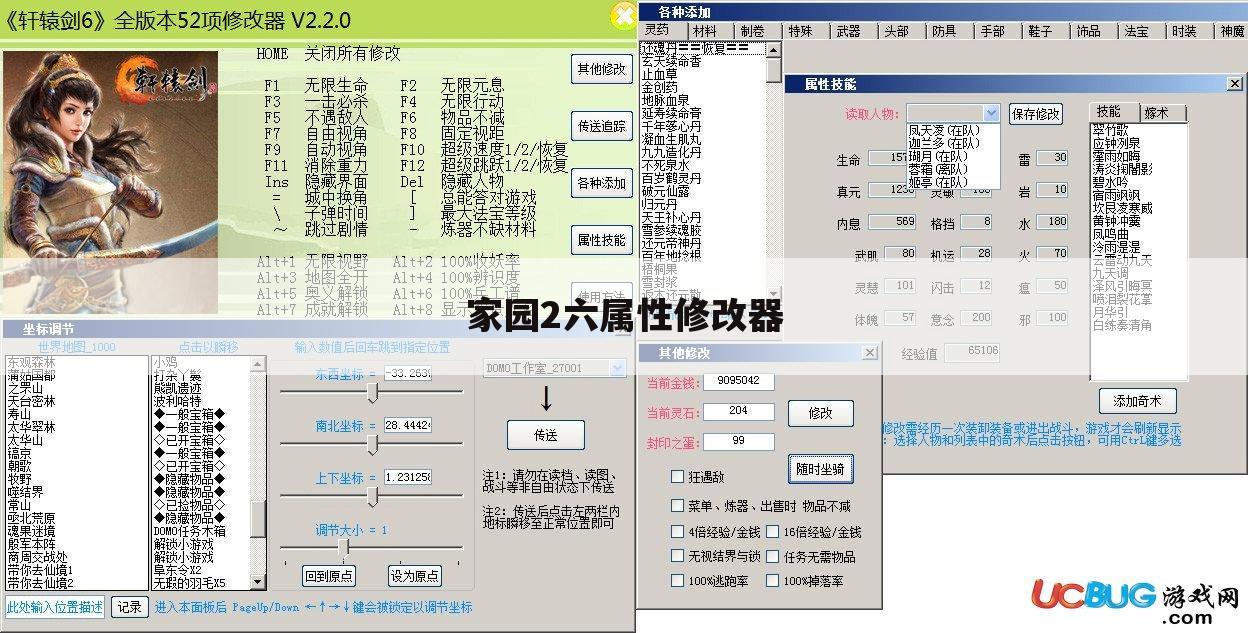Screen dimensions: 1248x633
Task: Click the red close icon on the main trainer window
Action: (x=626, y=17)
